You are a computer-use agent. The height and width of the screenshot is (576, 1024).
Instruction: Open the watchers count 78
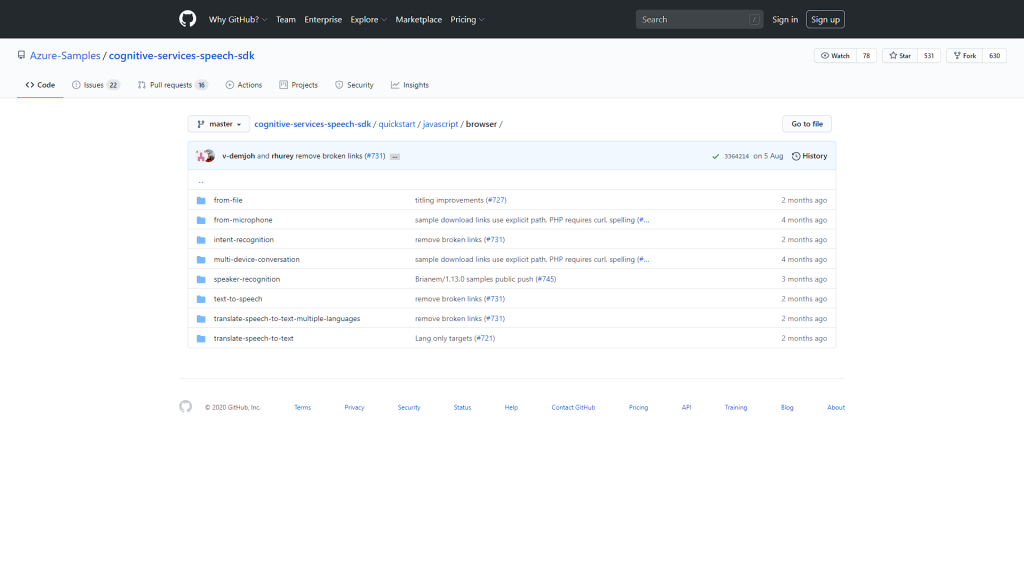[x=866, y=56]
